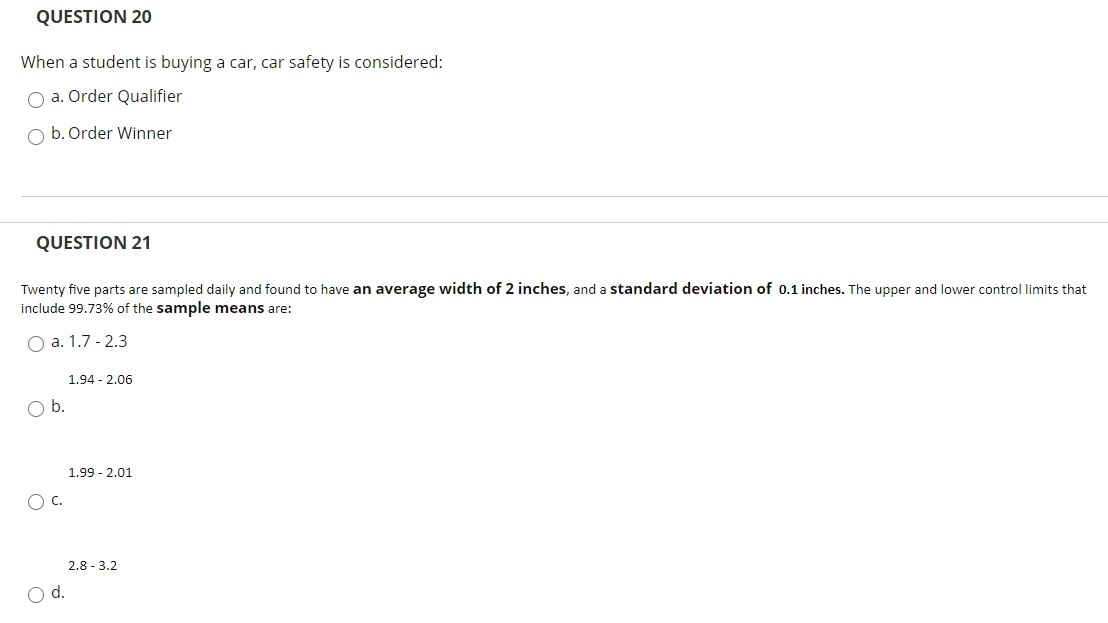
Task: Select answer b. Order Winner for Question 20
Action: (x=36, y=137)
